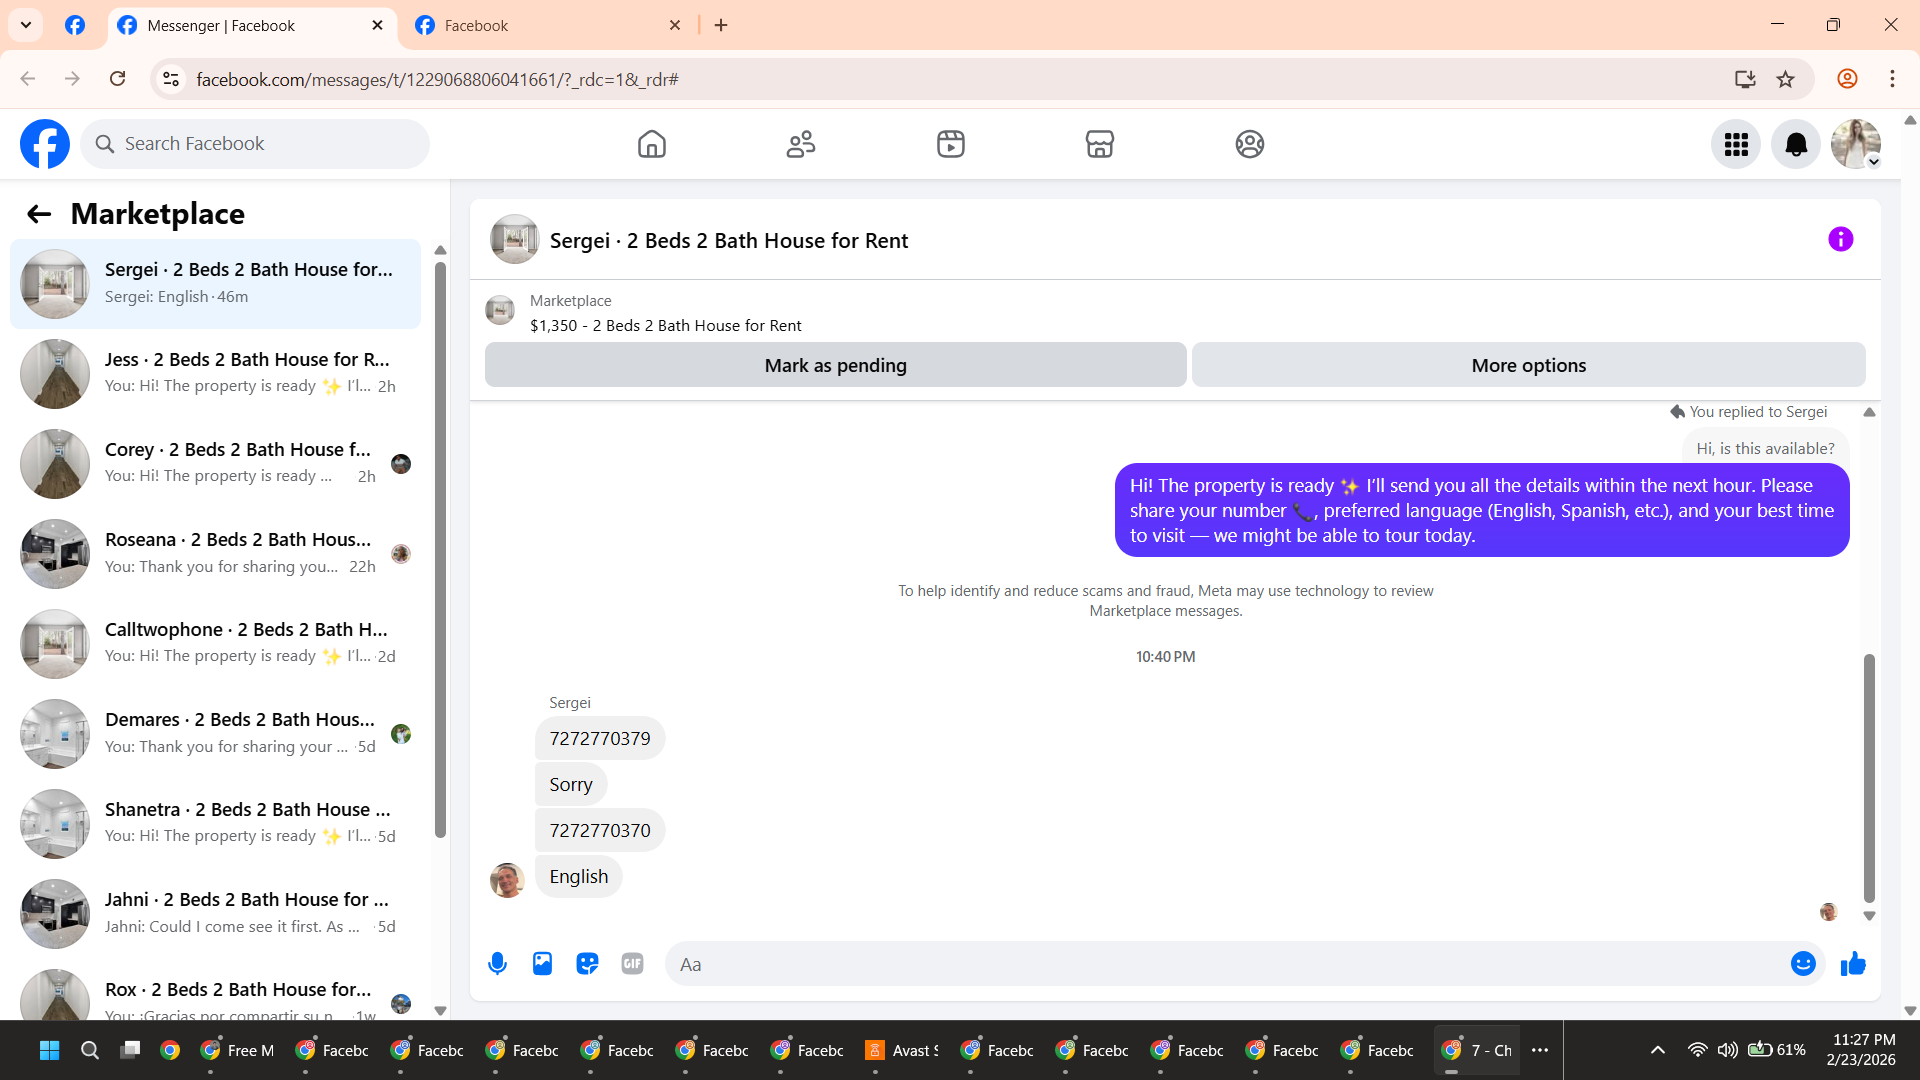Open the GIF picker icon

(x=632, y=964)
